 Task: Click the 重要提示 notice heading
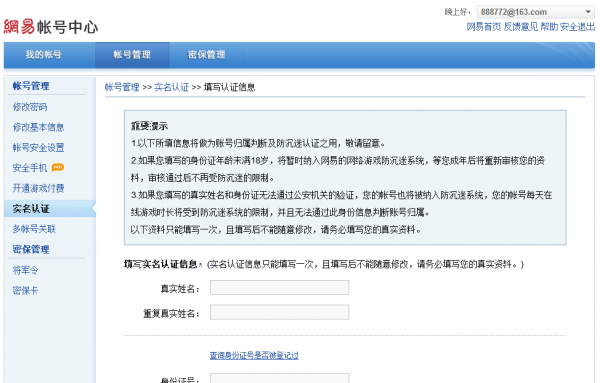coord(149,126)
